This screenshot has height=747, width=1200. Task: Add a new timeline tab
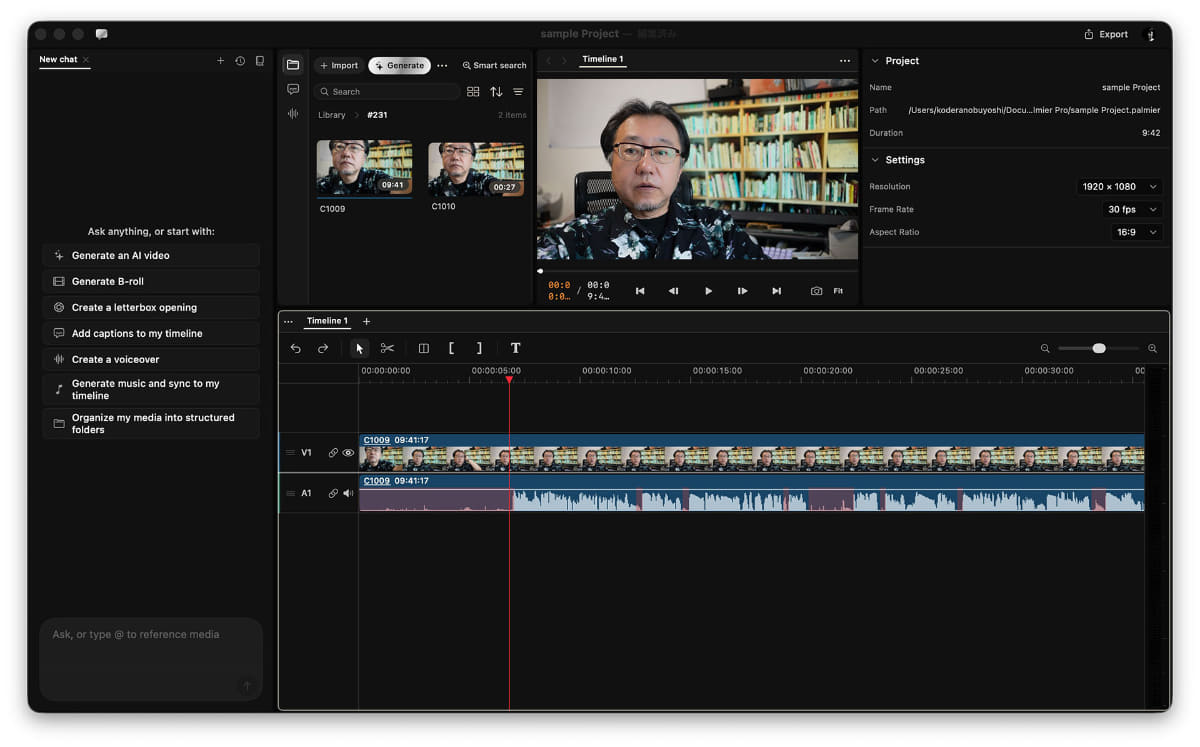coord(366,321)
